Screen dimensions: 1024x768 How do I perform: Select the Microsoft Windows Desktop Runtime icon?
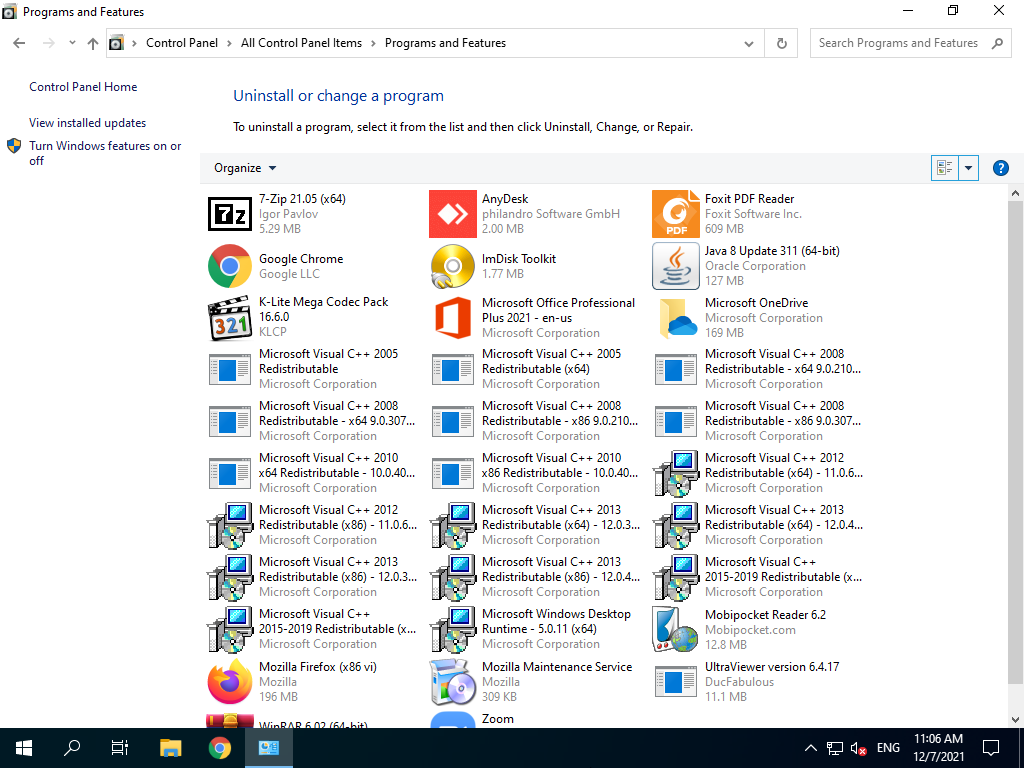point(453,630)
